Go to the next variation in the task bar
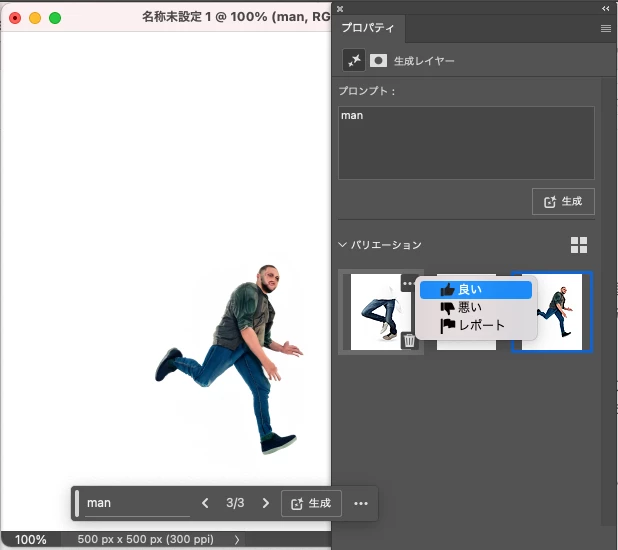The width and height of the screenshot is (618, 550). (266, 503)
